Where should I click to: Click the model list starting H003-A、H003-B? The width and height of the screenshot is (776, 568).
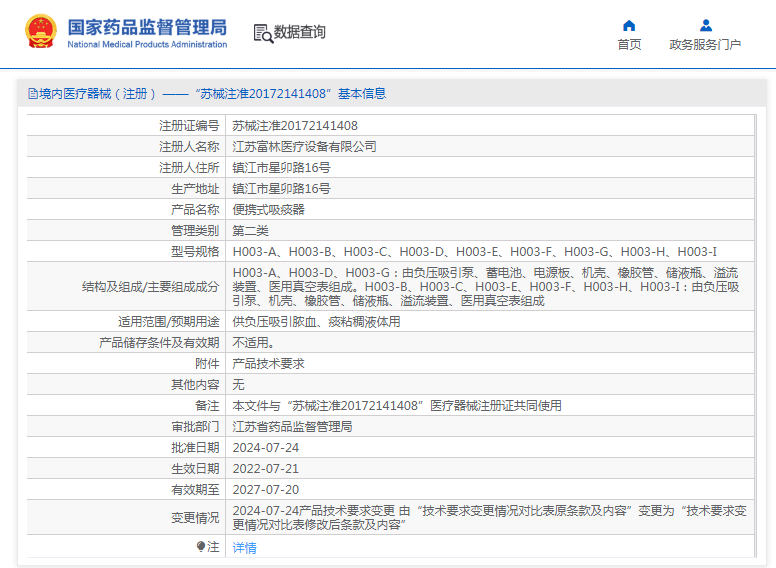475,252
